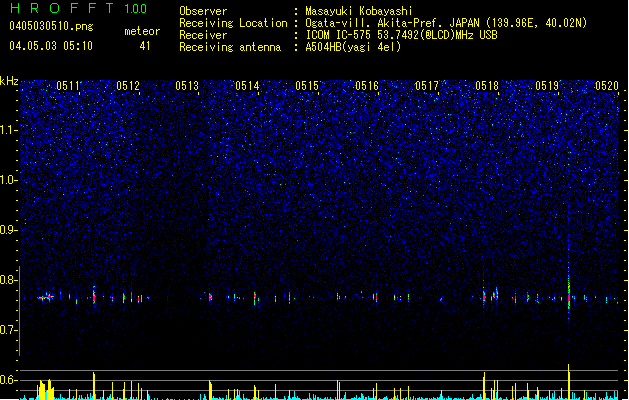The height and width of the screenshot is (400, 629).
Task: Click observer name Masayuki Kobayashi
Action: tap(359, 11)
